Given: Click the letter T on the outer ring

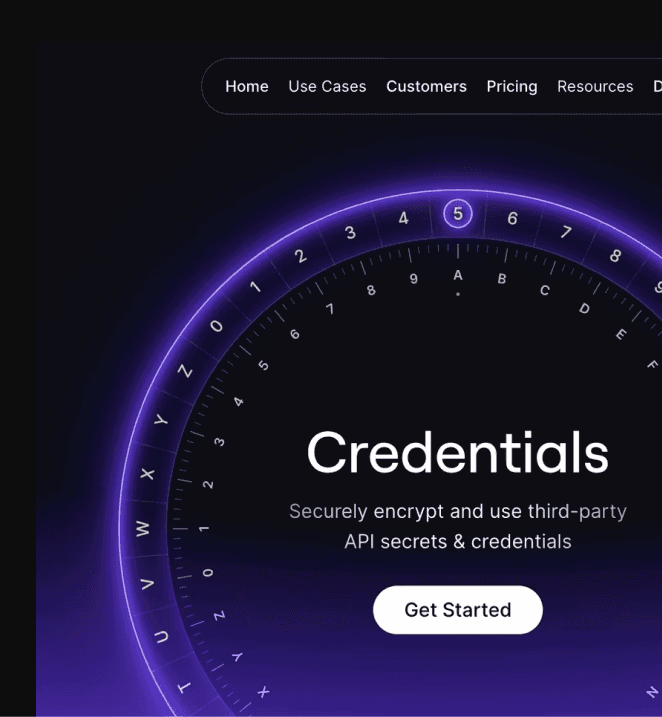Looking at the screenshot, I should [x=184, y=687].
